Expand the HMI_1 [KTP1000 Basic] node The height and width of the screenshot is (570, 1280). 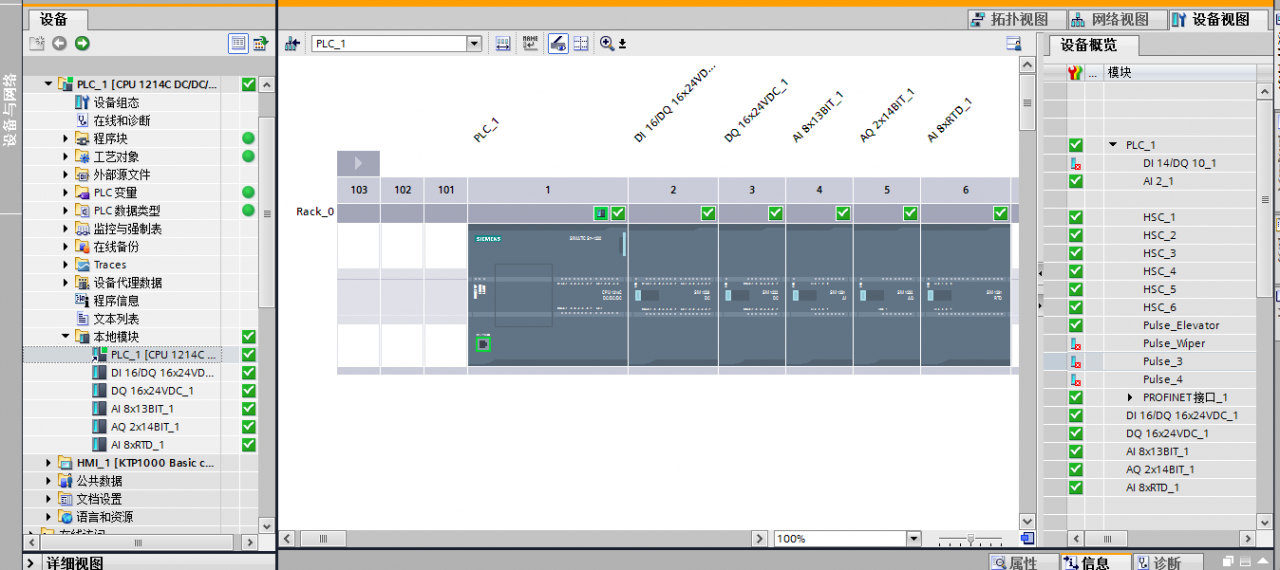[x=49, y=463]
